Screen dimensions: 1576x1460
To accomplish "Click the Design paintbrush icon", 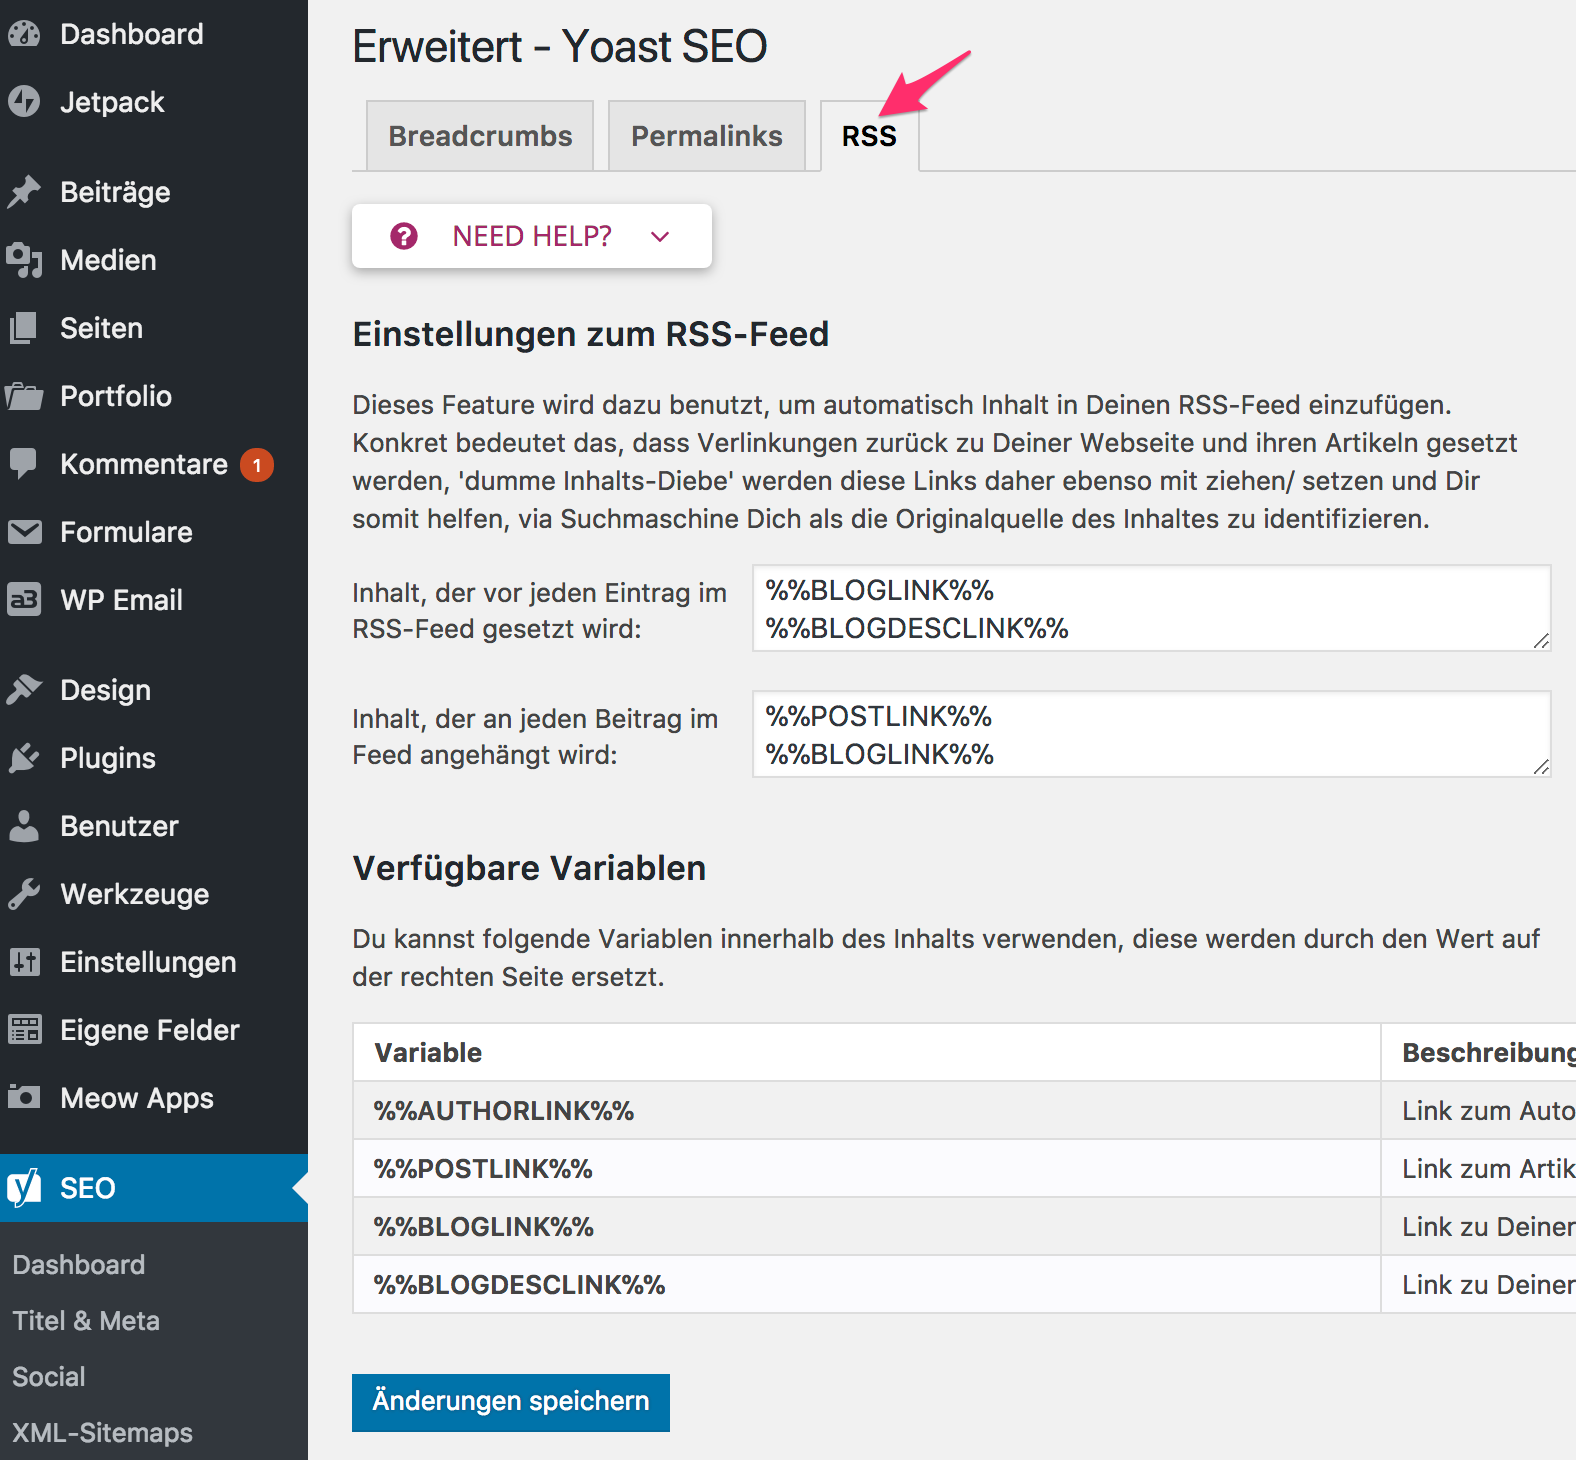I will tap(24, 690).
